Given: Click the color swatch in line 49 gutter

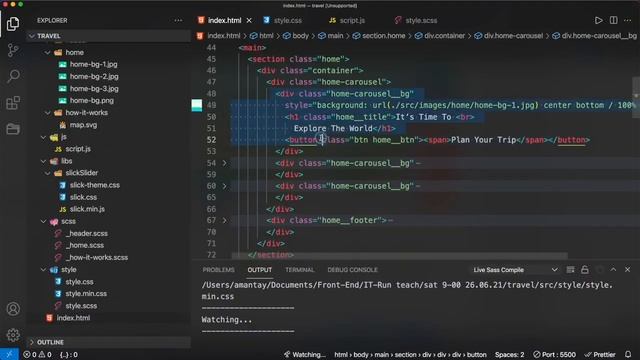Looking at the screenshot, I should (197, 105).
